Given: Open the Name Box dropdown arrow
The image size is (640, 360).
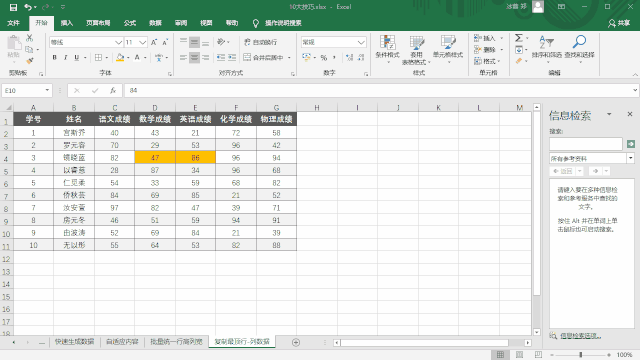Looking at the screenshot, I should pyautogui.click(x=47, y=90).
